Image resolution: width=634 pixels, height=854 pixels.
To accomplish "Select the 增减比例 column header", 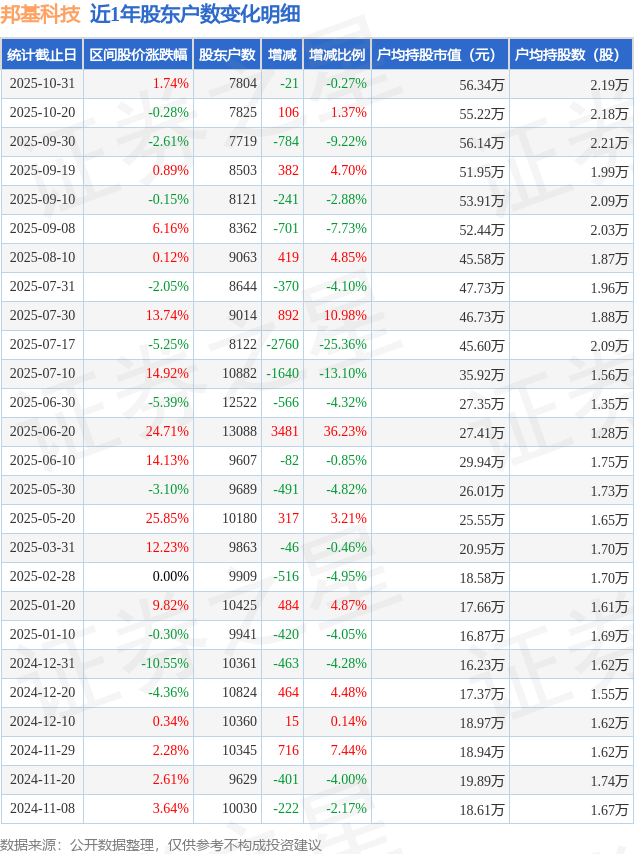I will click(x=337, y=55).
